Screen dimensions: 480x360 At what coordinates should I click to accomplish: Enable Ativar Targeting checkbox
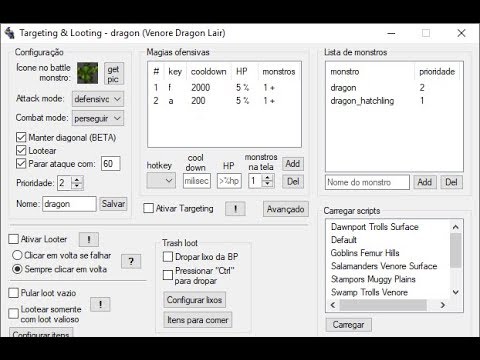tap(148, 208)
